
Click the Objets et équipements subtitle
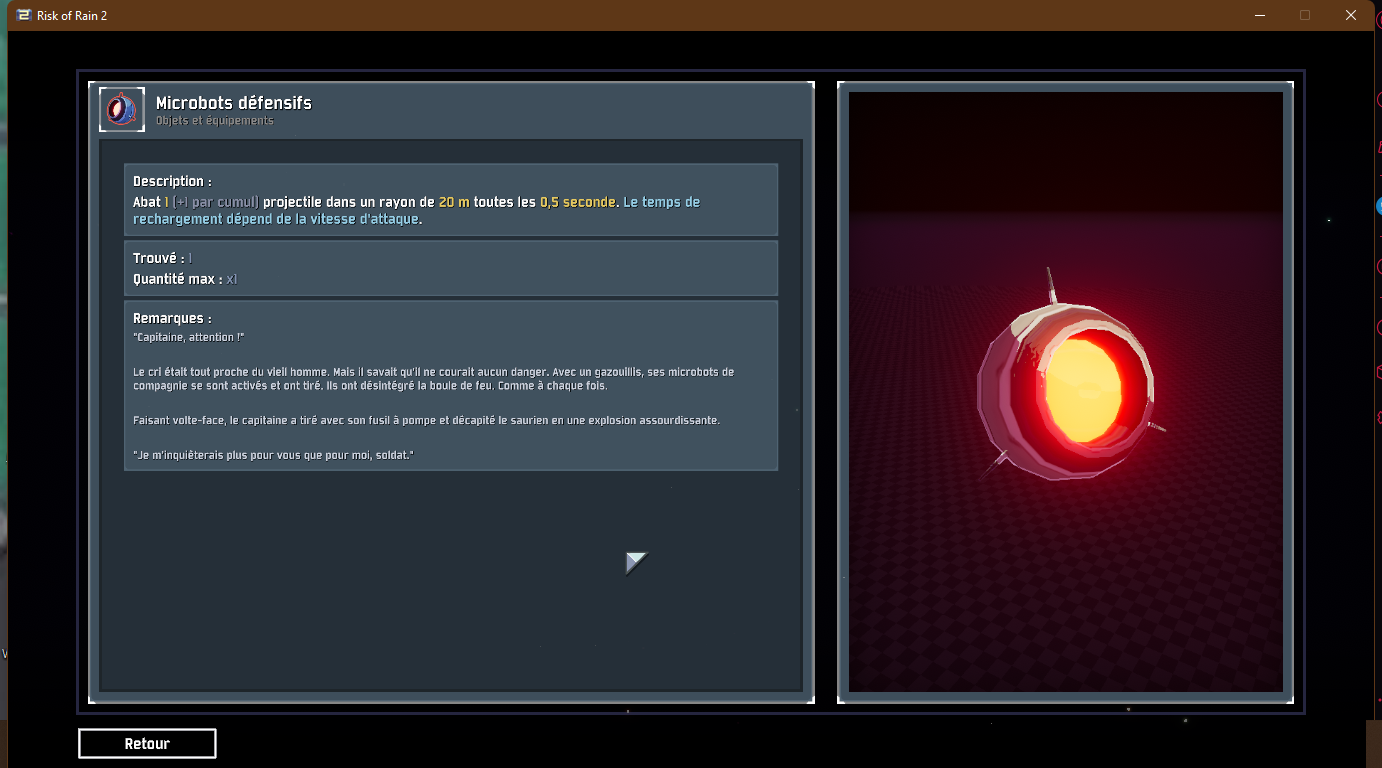click(214, 121)
